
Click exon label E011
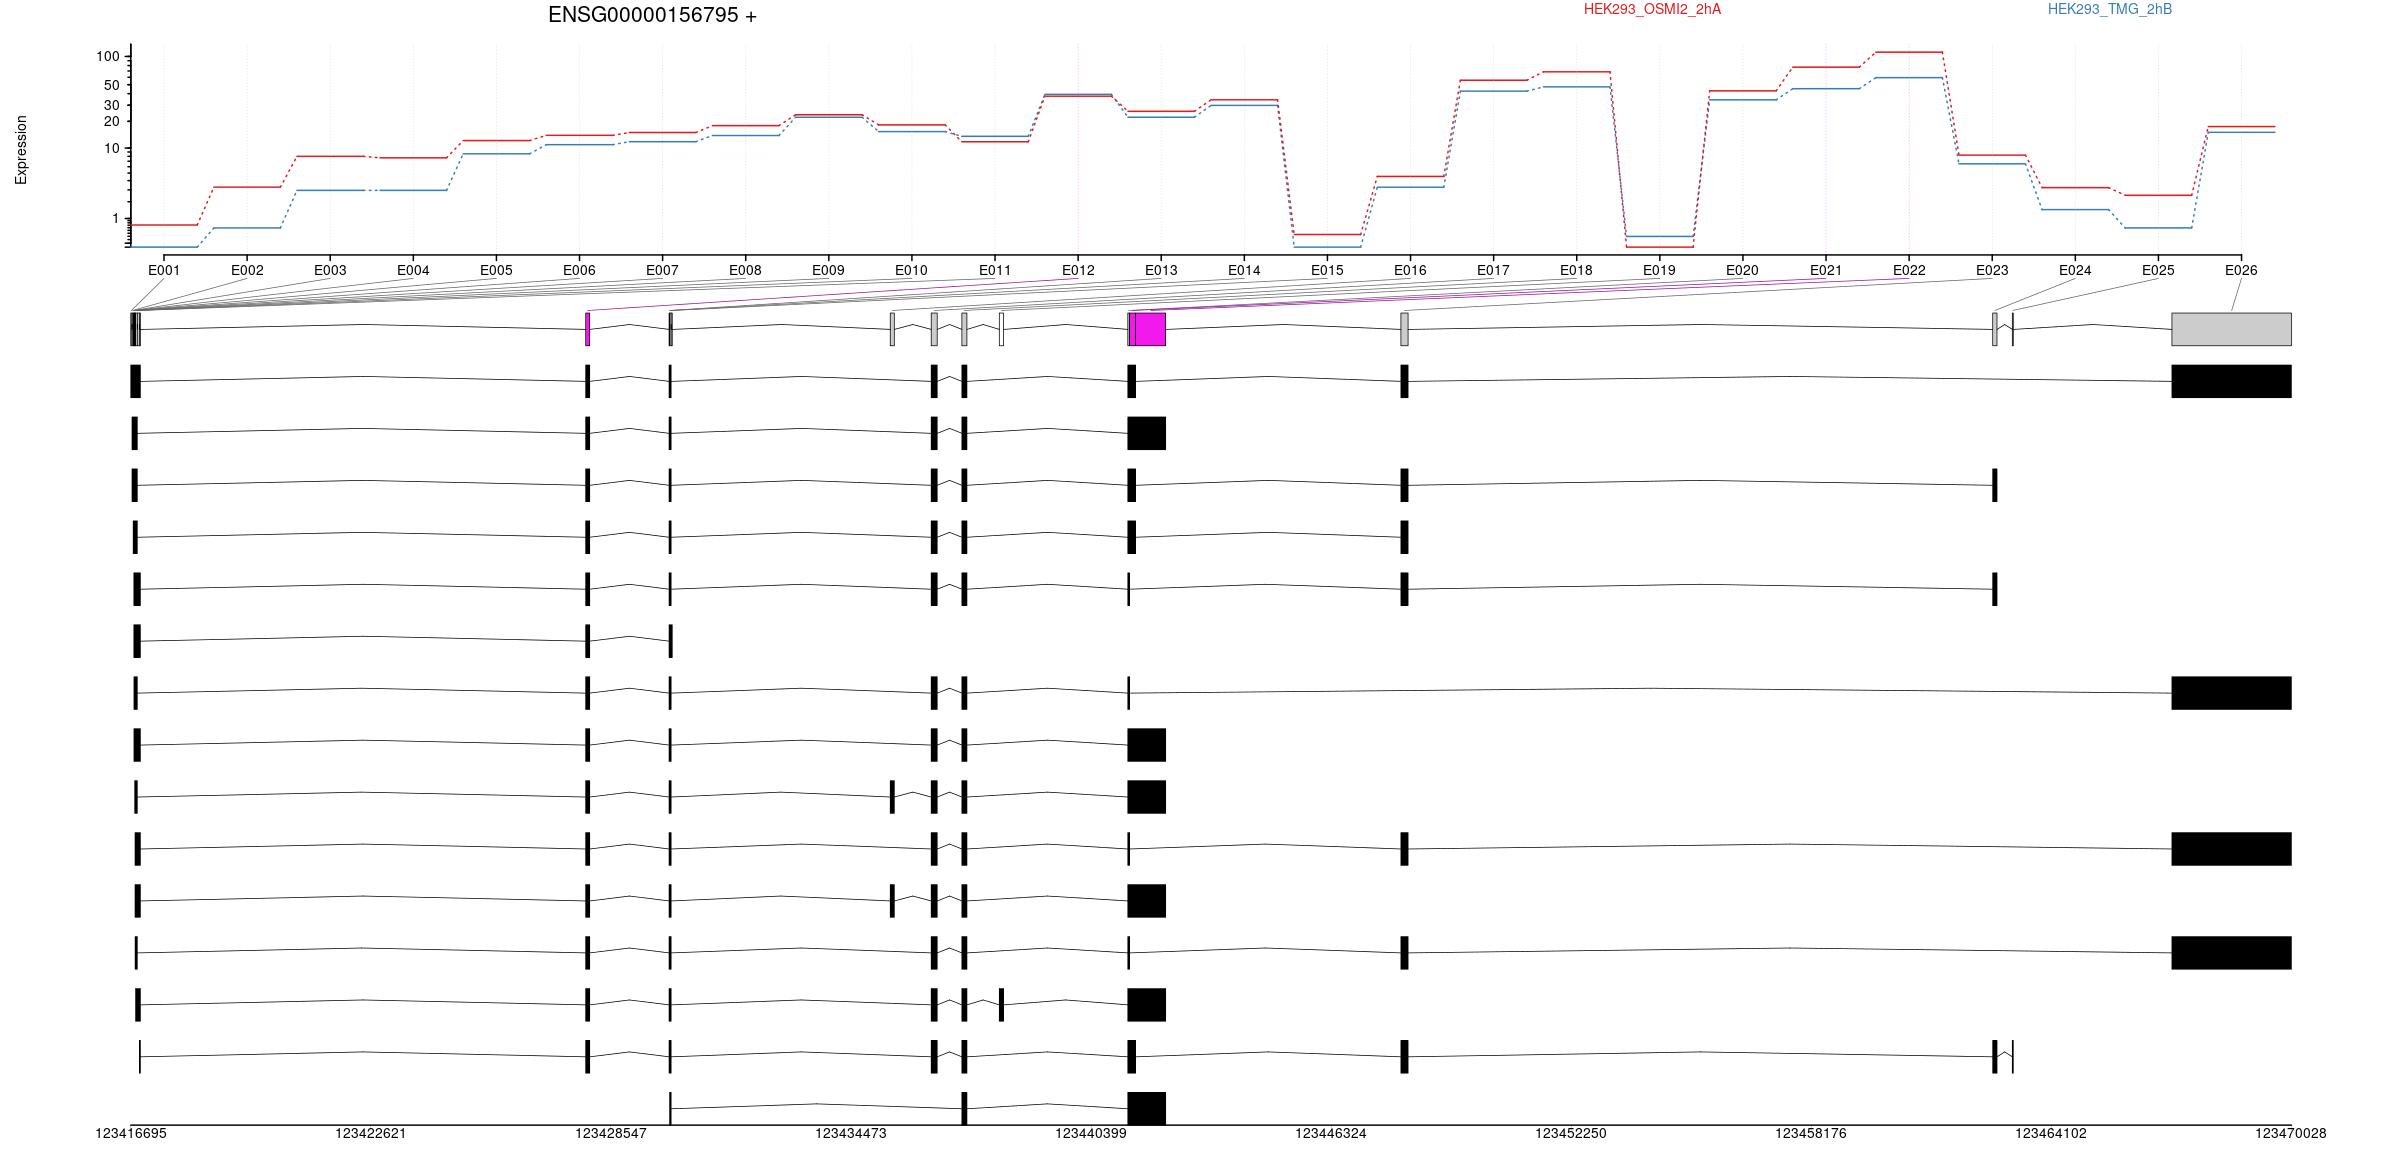[x=995, y=270]
